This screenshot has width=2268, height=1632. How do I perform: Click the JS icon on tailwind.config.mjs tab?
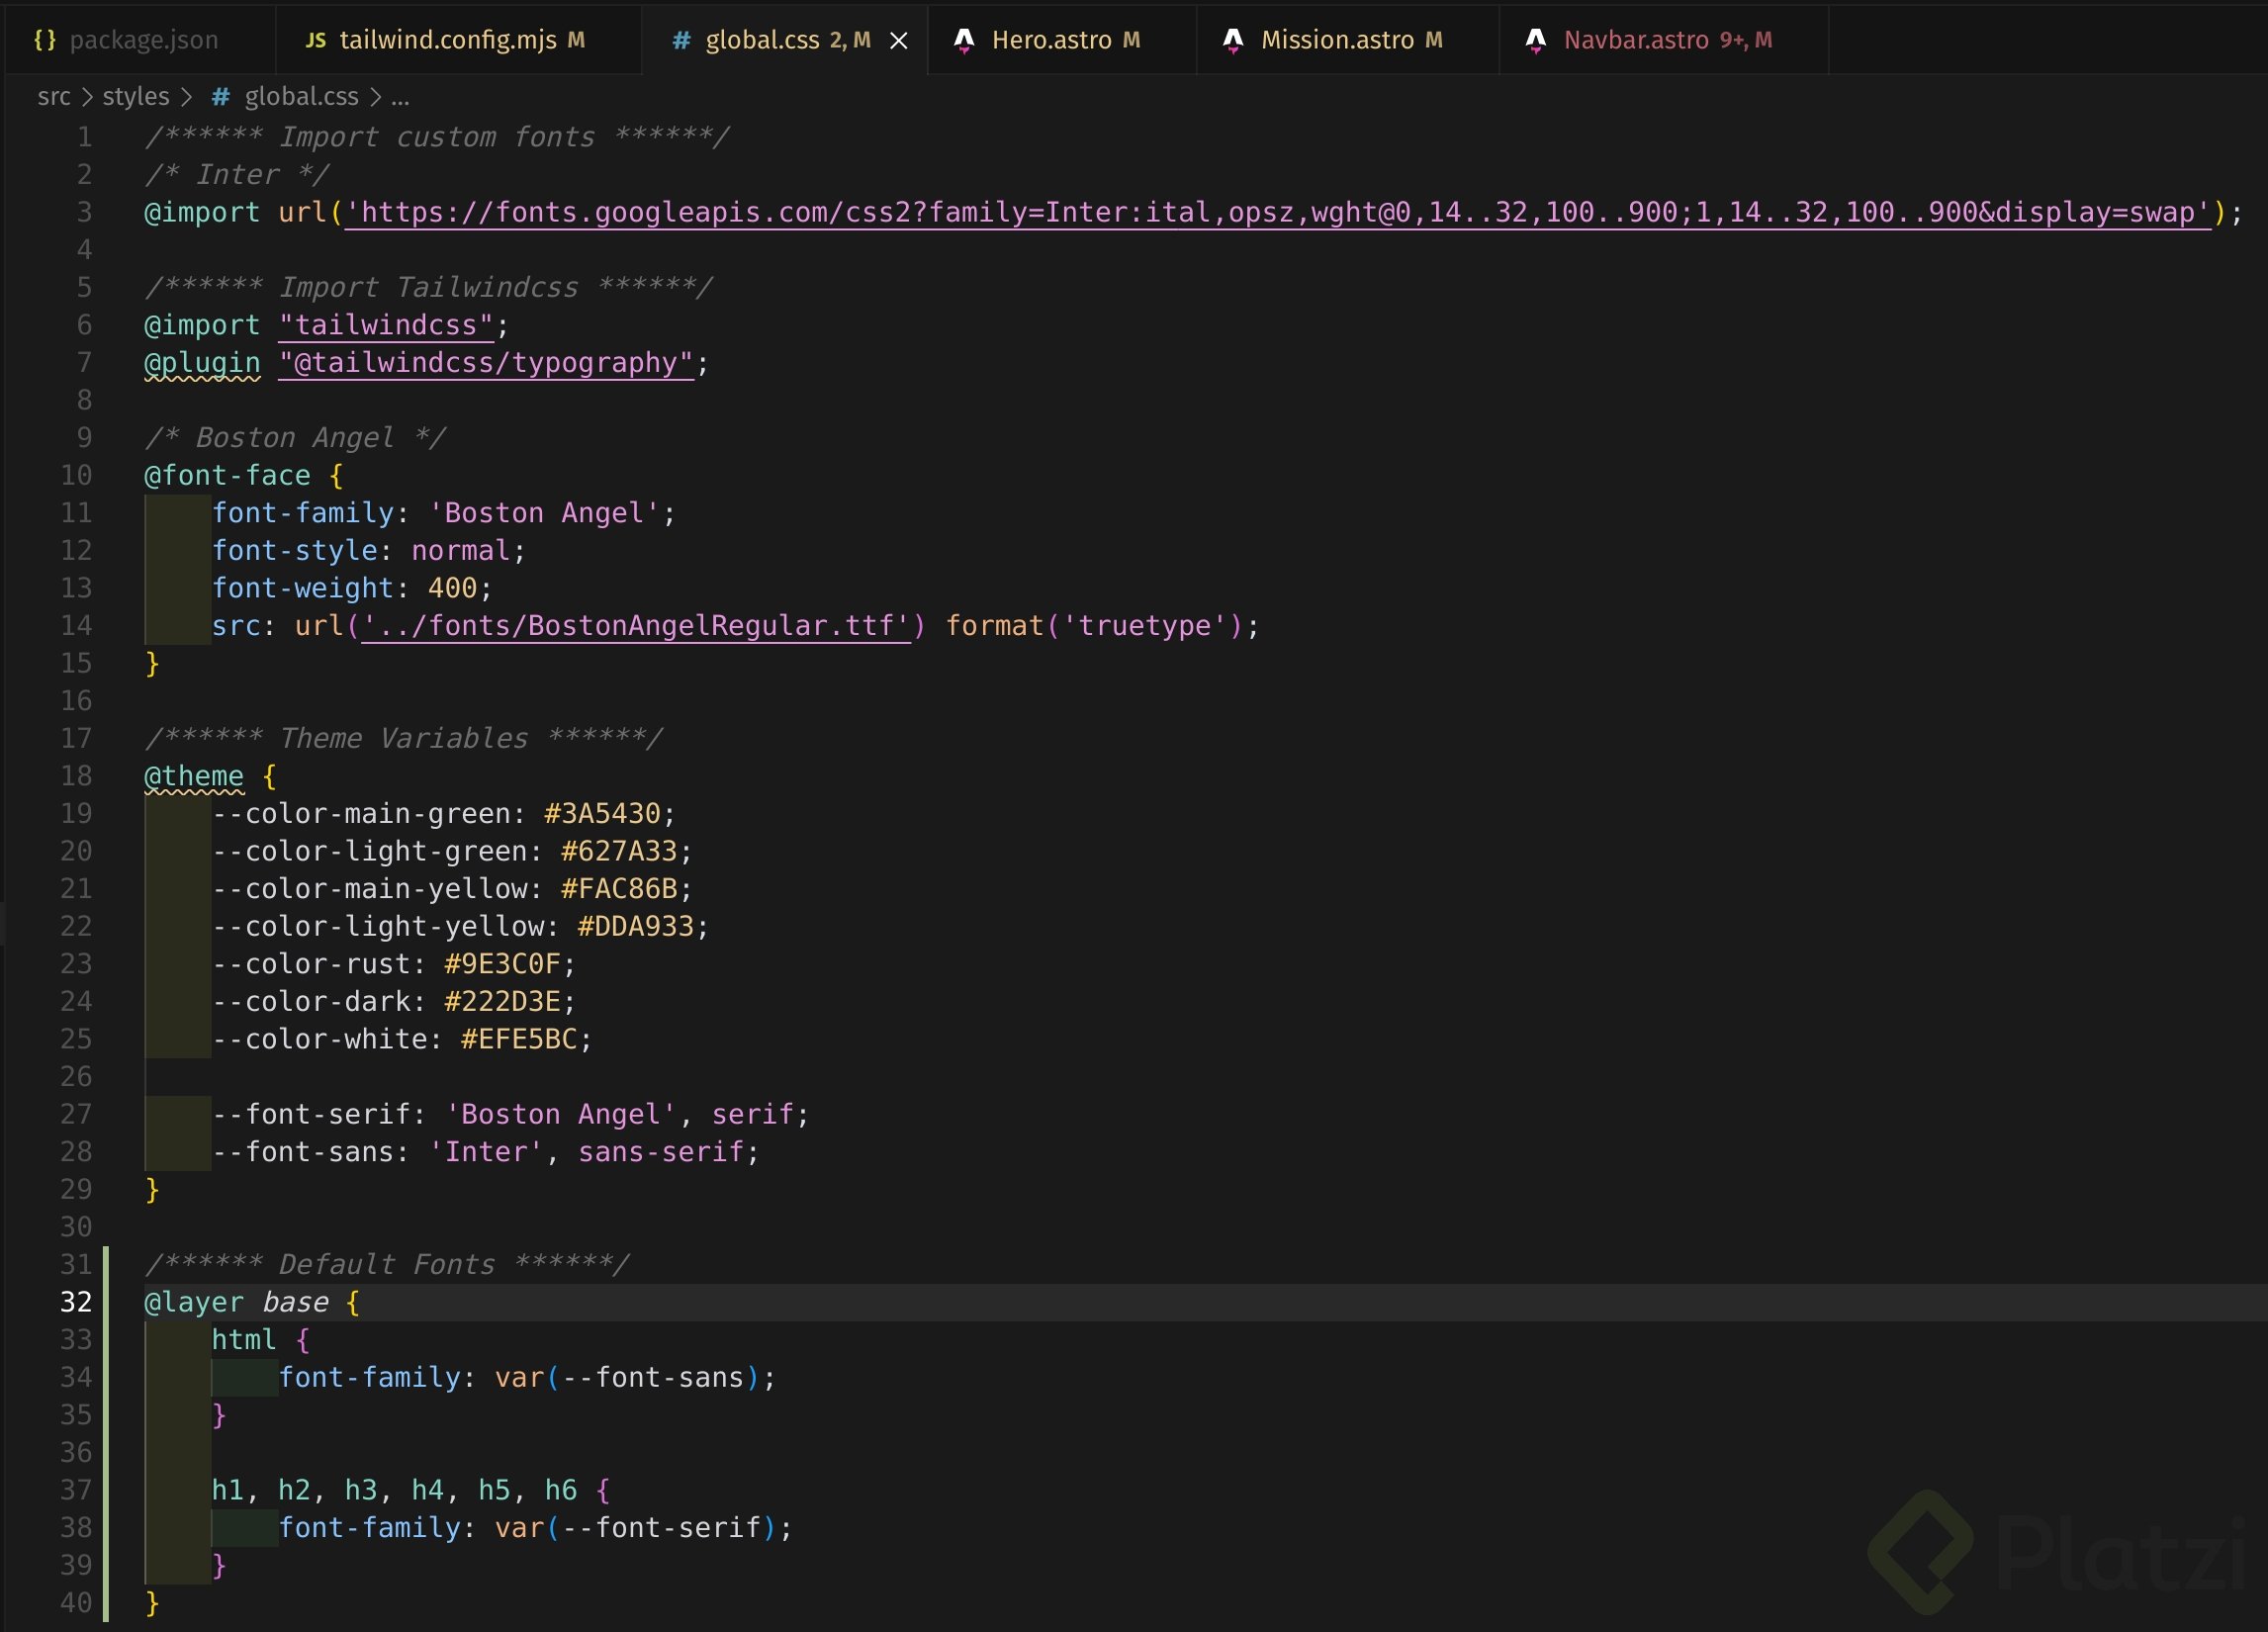pos(315,40)
